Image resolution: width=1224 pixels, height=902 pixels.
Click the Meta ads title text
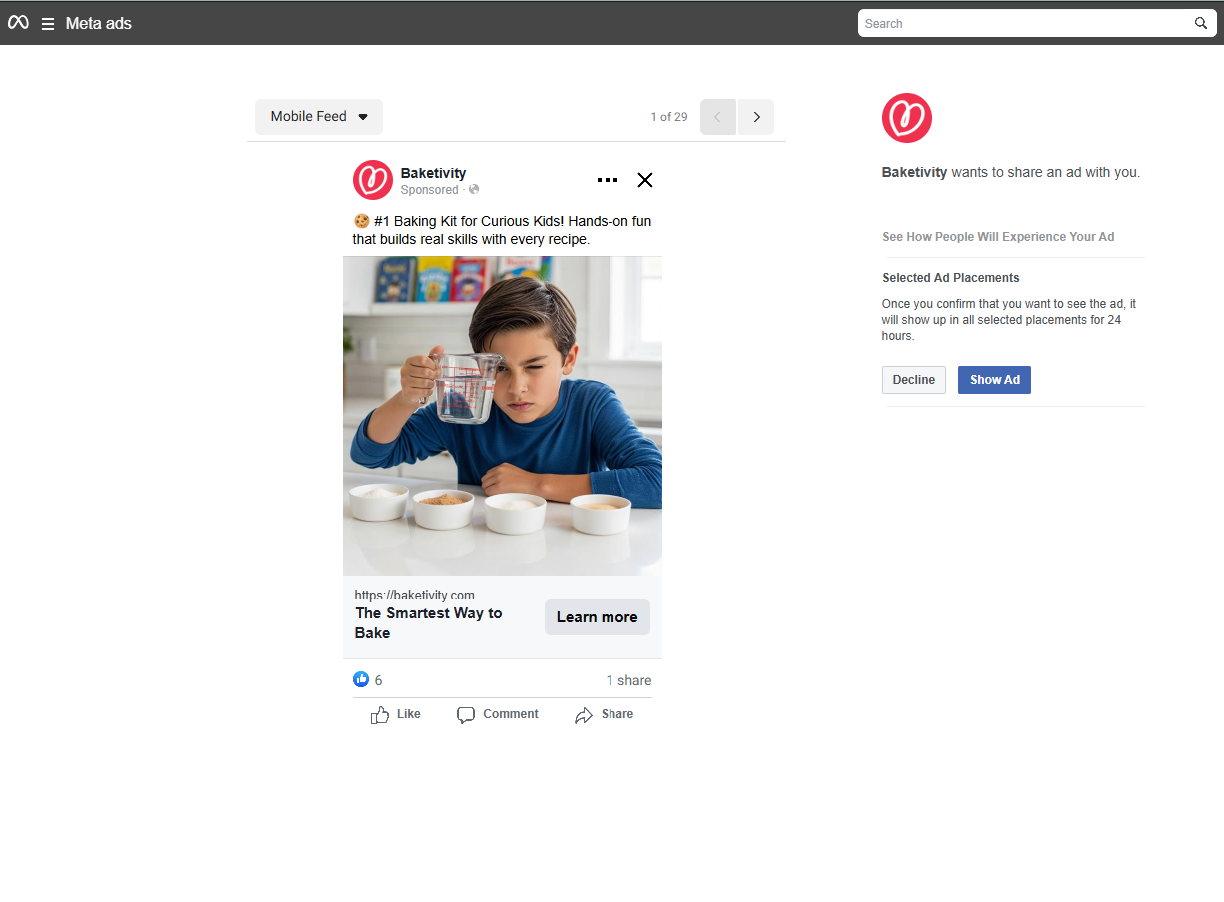tap(99, 23)
